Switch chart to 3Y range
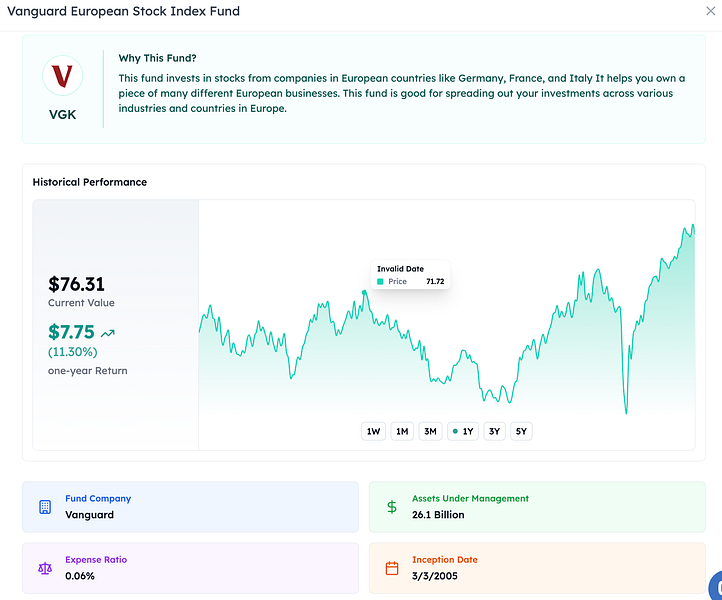 [494, 431]
